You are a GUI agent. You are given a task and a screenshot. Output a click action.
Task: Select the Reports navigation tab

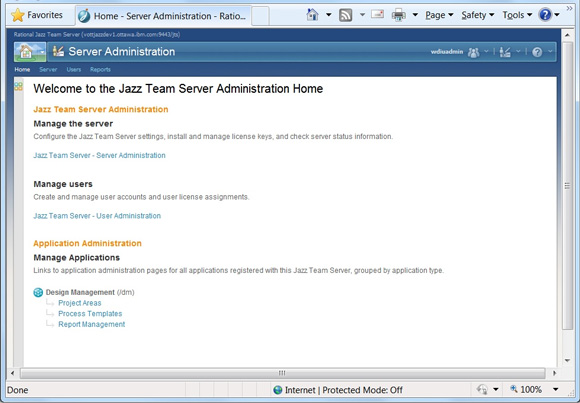click(x=100, y=70)
